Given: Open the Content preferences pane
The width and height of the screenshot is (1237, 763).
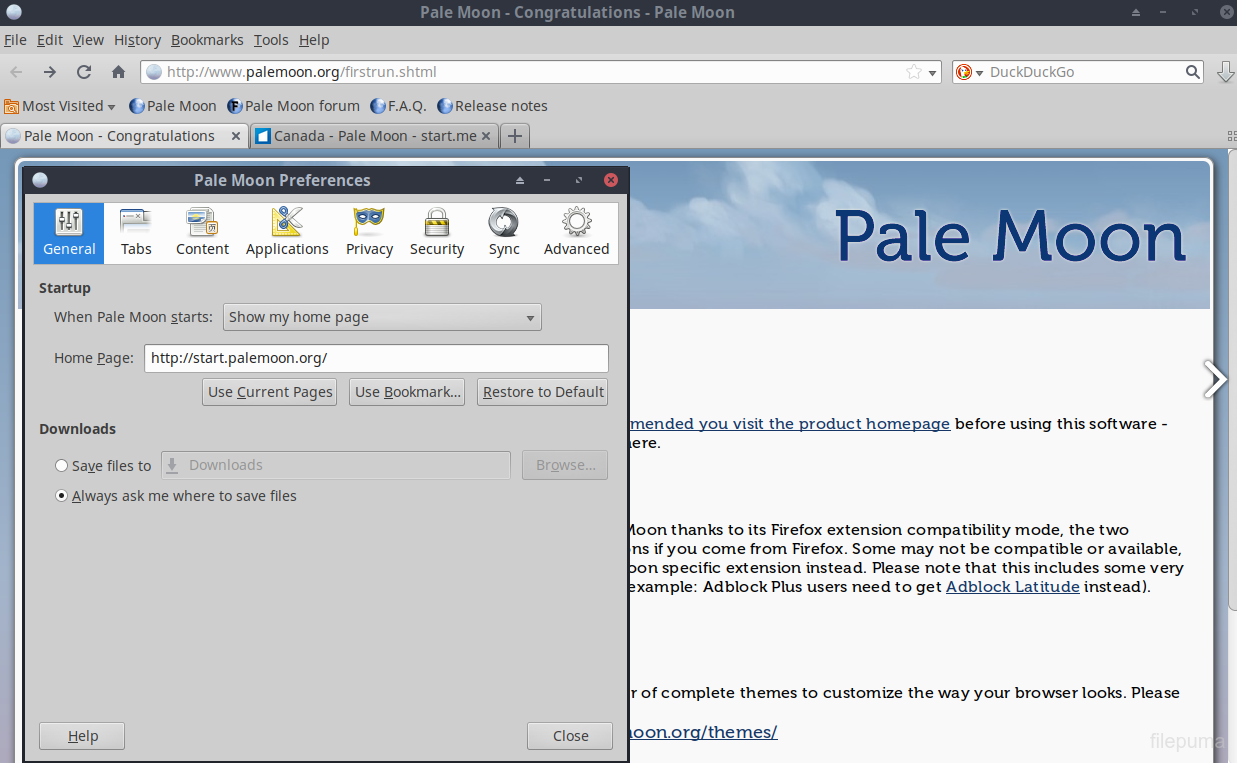Looking at the screenshot, I should click(202, 232).
